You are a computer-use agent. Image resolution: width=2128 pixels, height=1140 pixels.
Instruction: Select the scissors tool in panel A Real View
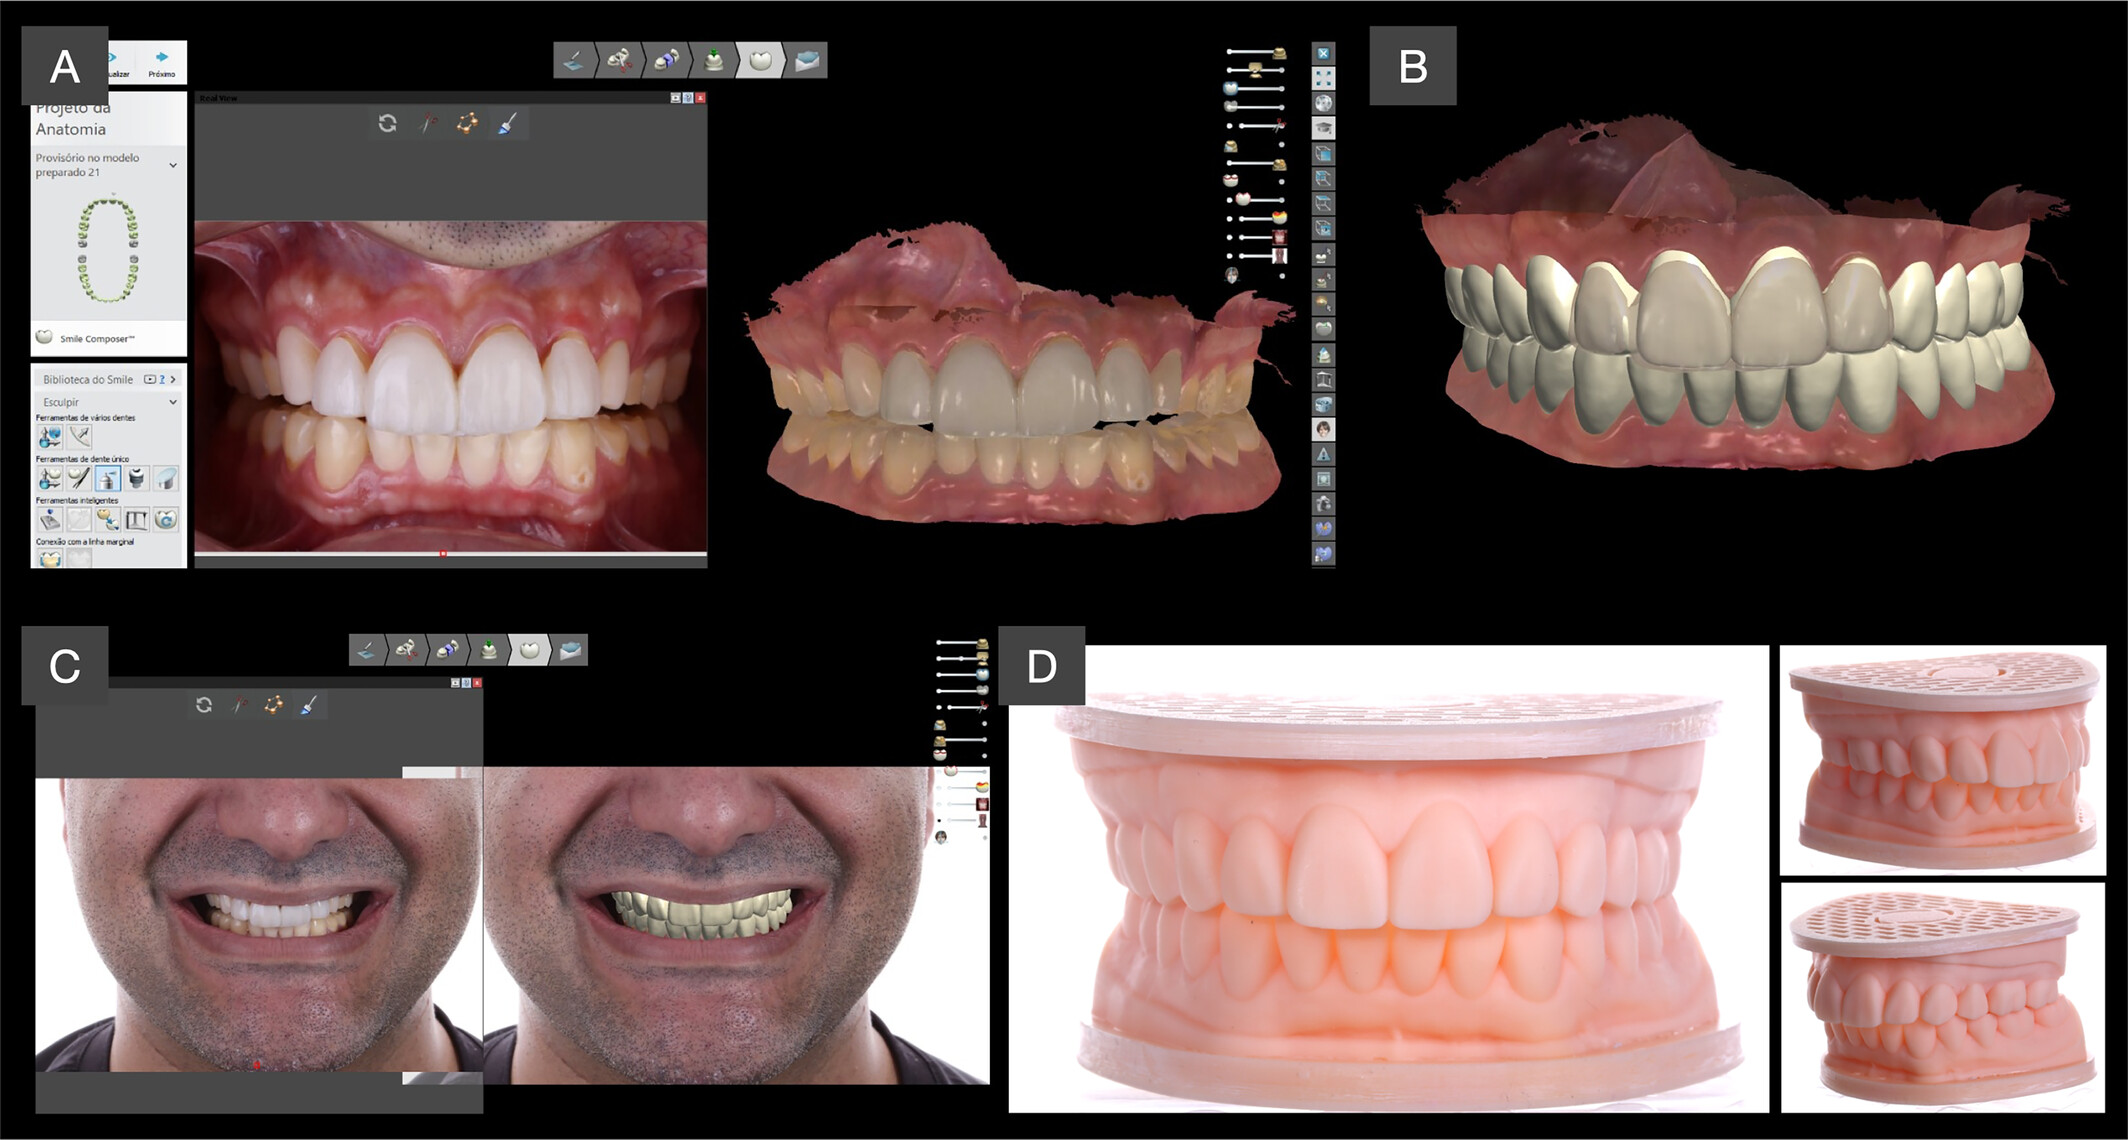point(428,123)
